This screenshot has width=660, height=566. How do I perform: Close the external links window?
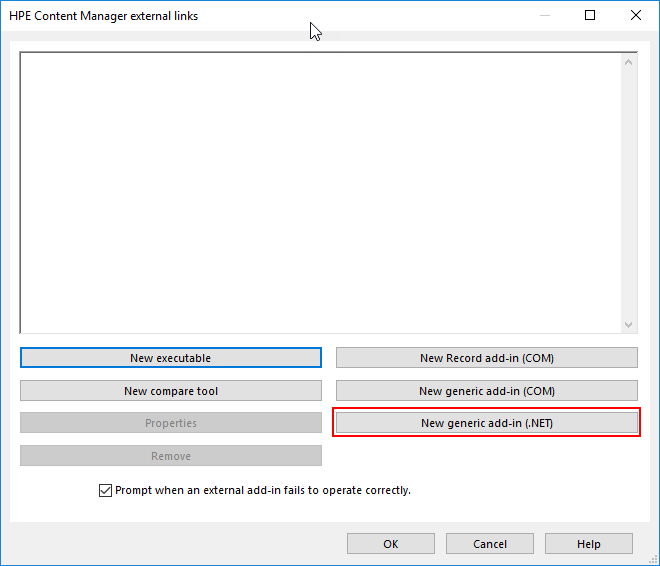pos(636,16)
